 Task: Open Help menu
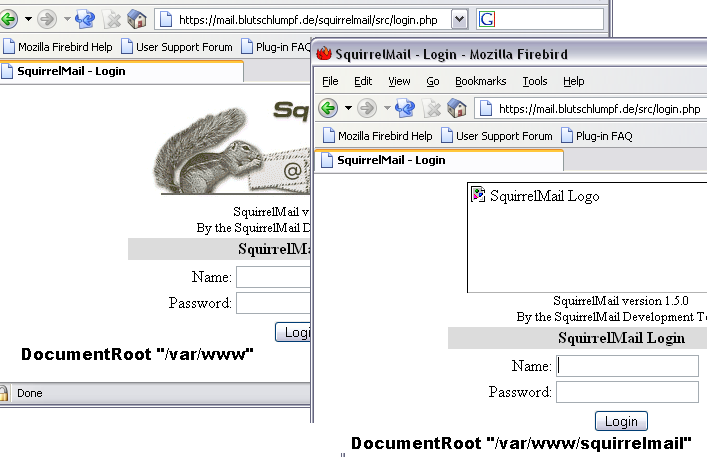coord(574,81)
